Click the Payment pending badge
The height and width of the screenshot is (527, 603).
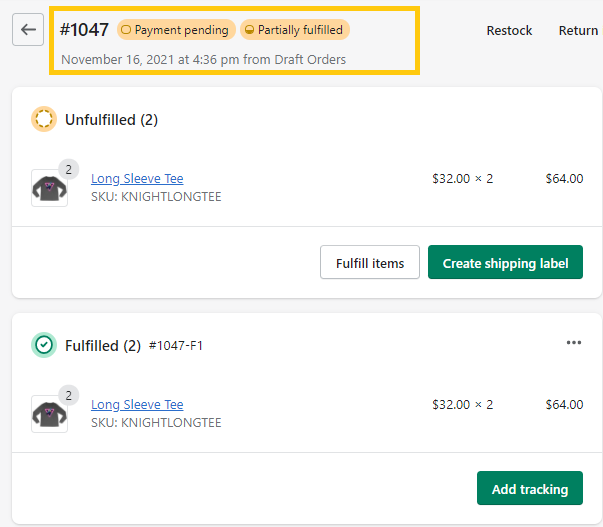tap(176, 30)
